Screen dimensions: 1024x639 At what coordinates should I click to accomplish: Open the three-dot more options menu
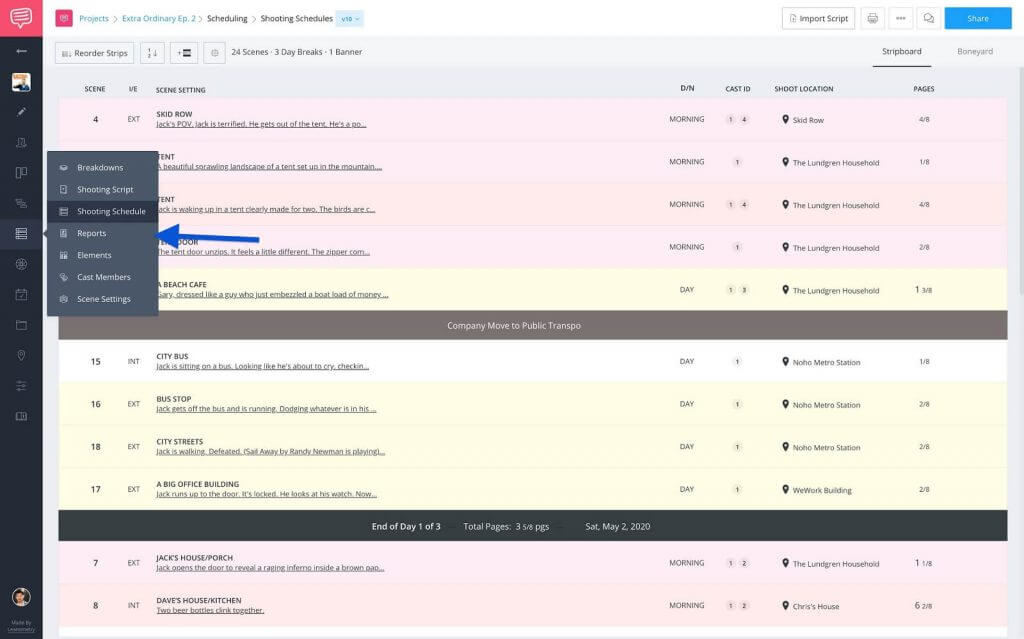click(901, 18)
